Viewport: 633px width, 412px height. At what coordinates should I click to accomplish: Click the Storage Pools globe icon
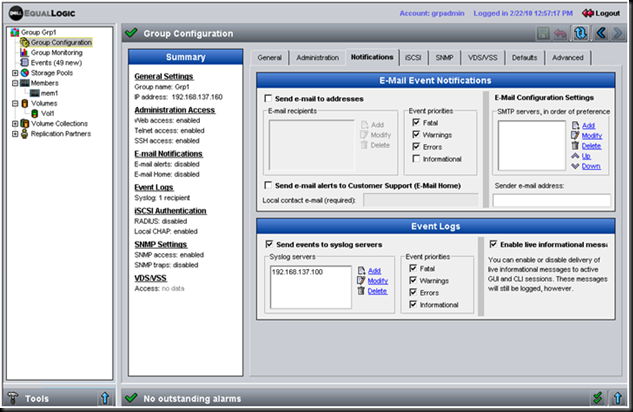[25, 73]
